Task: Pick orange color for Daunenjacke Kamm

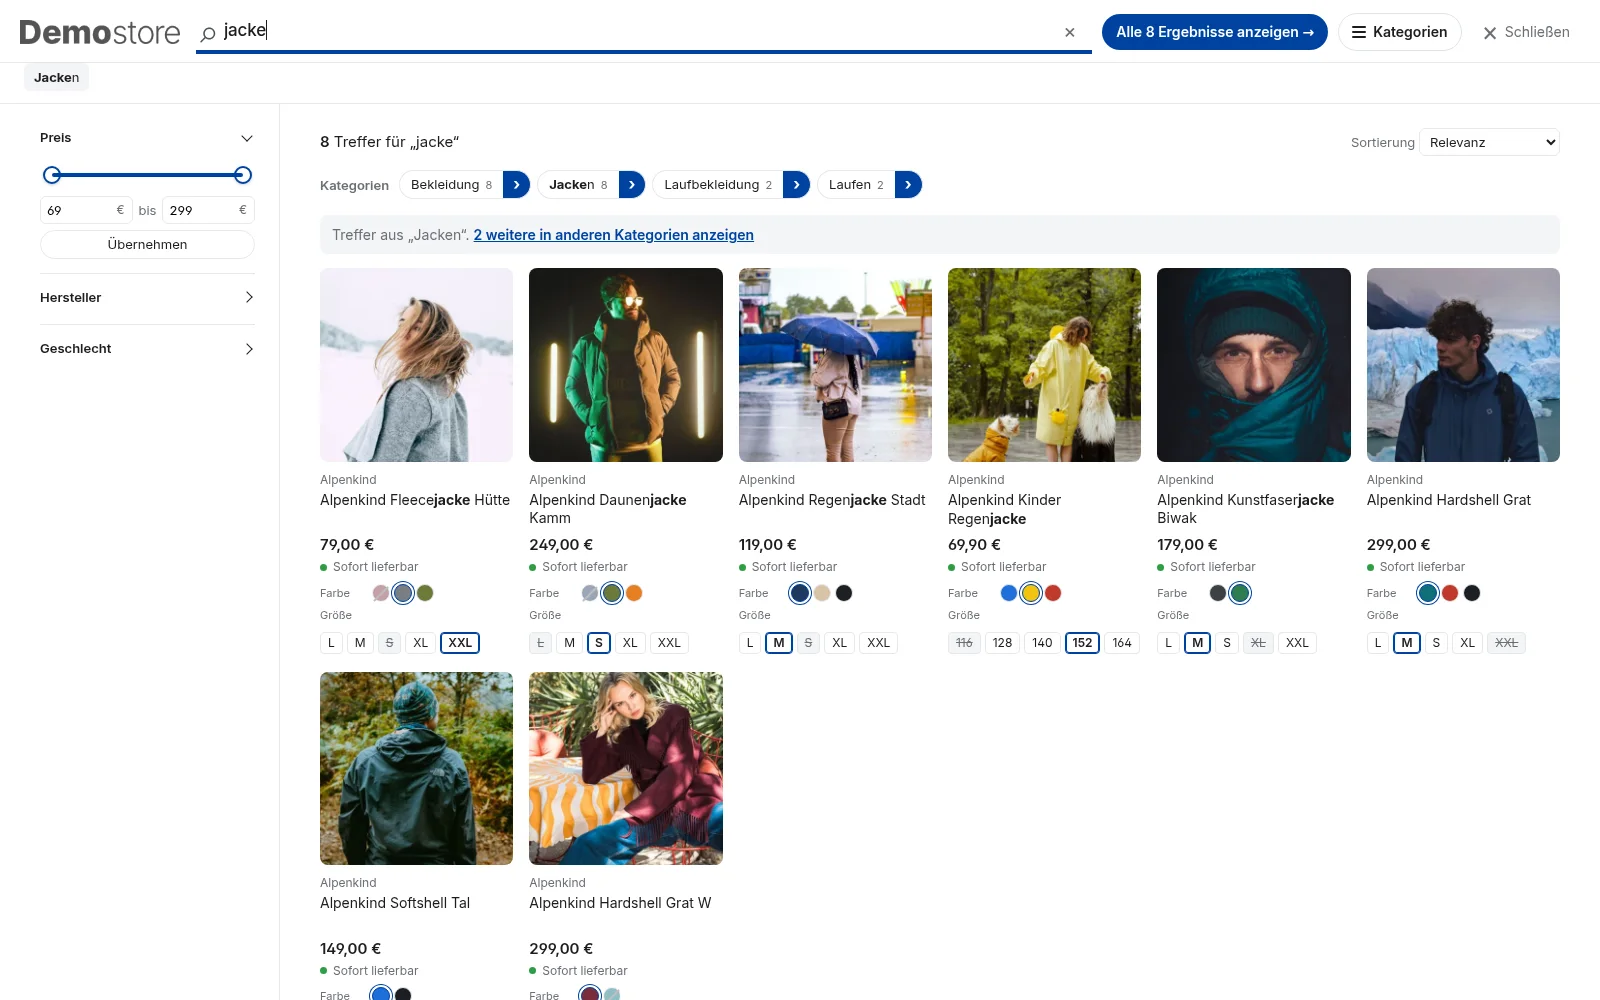Action: [x=634, y=593]
